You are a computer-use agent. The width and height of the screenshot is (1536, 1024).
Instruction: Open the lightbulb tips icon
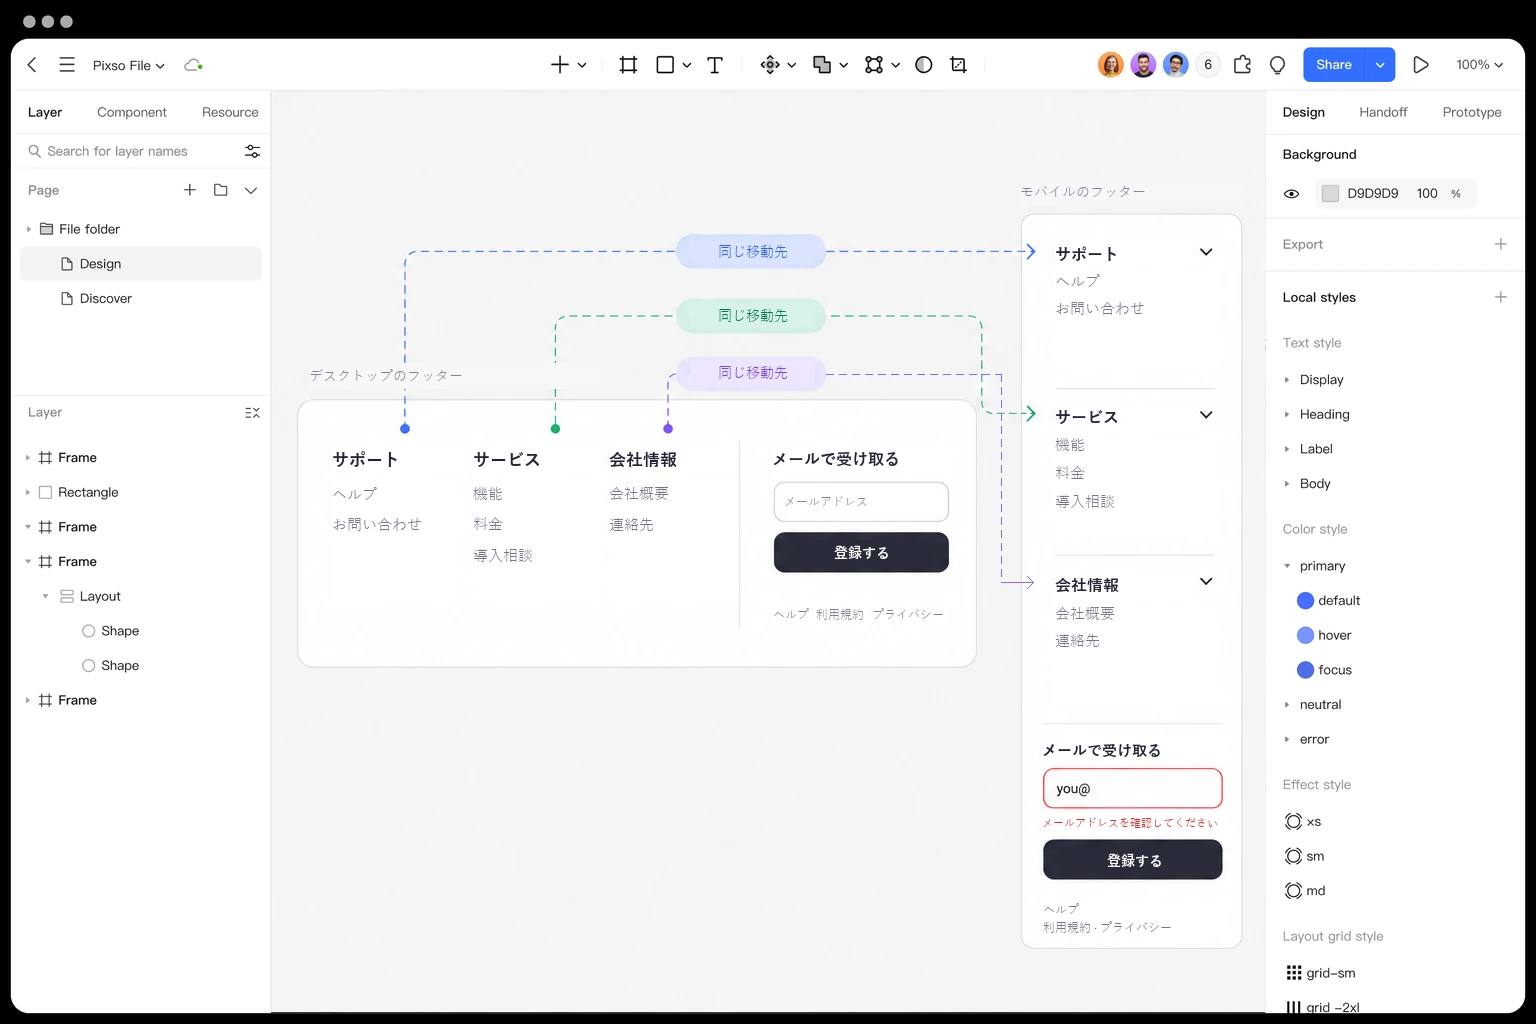pyautogui.click(x=1277, y=65)
